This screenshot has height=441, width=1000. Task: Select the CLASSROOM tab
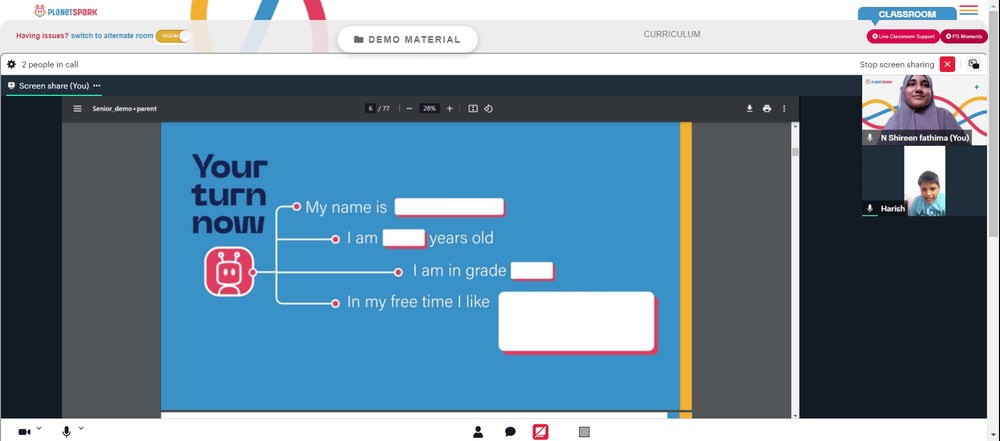coord(907,14)
